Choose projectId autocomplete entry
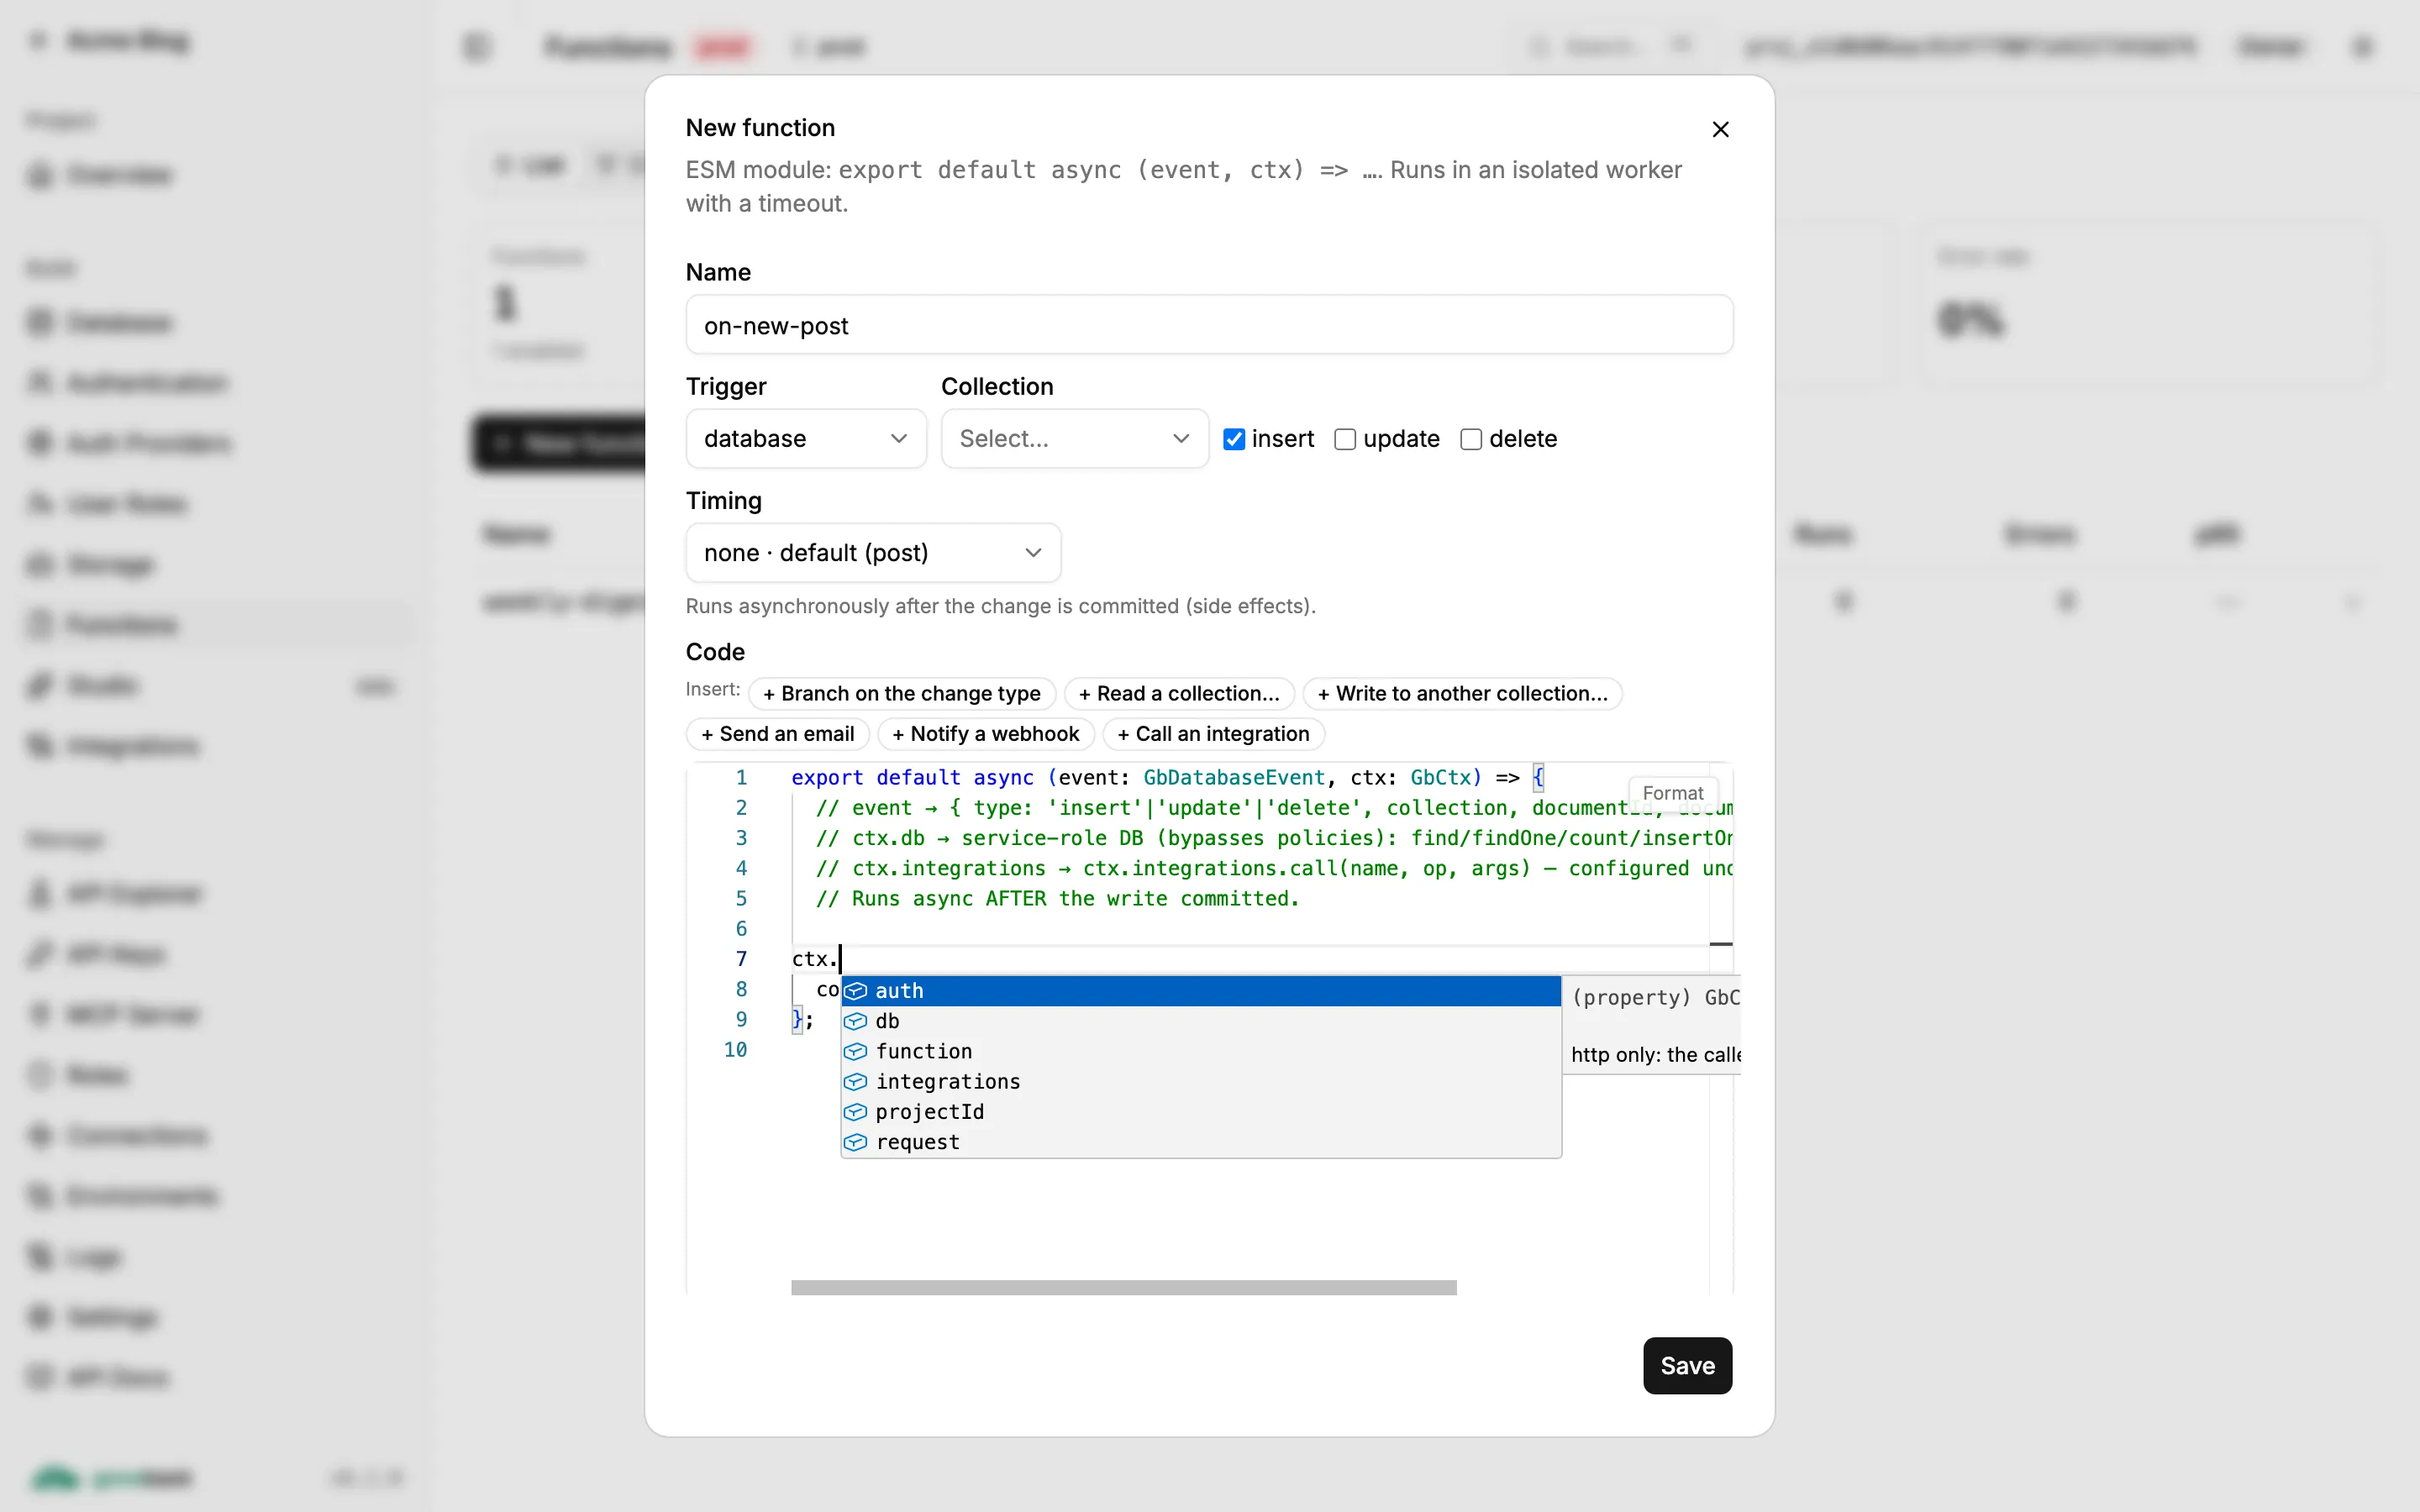Screen dimensions: 2420x1512 [1200, 1112]
